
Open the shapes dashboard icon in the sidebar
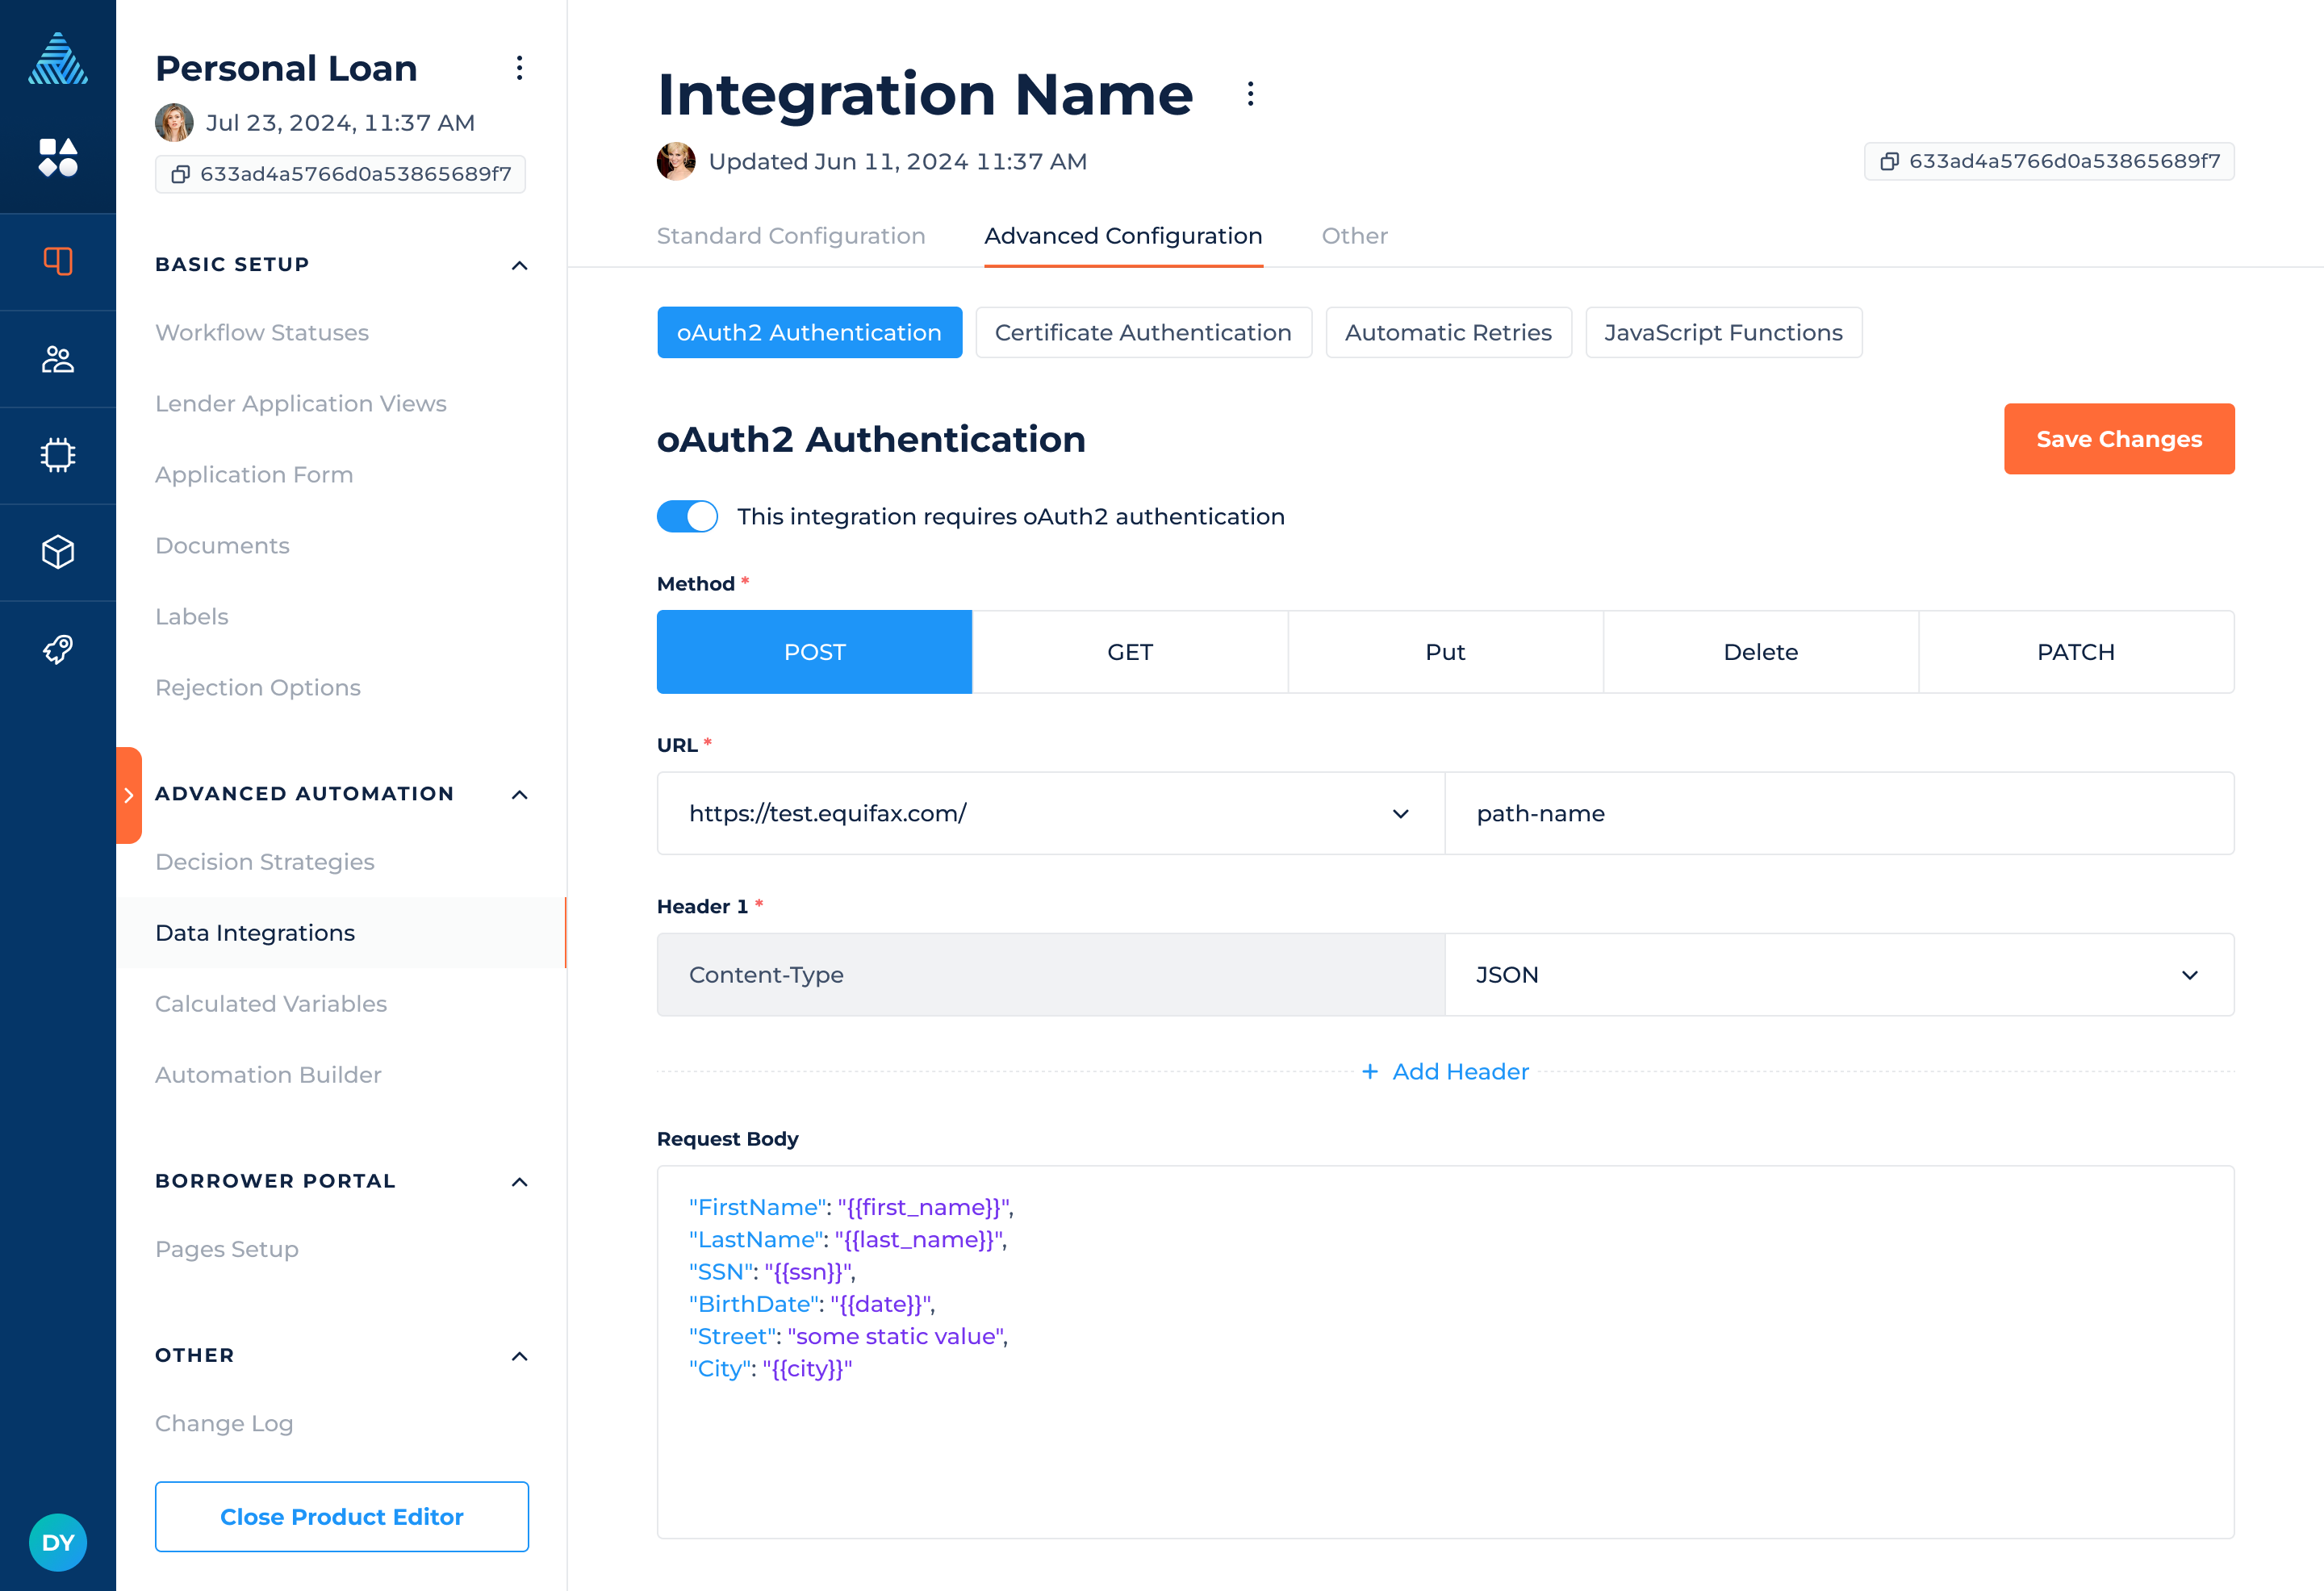tap(58, 157)
